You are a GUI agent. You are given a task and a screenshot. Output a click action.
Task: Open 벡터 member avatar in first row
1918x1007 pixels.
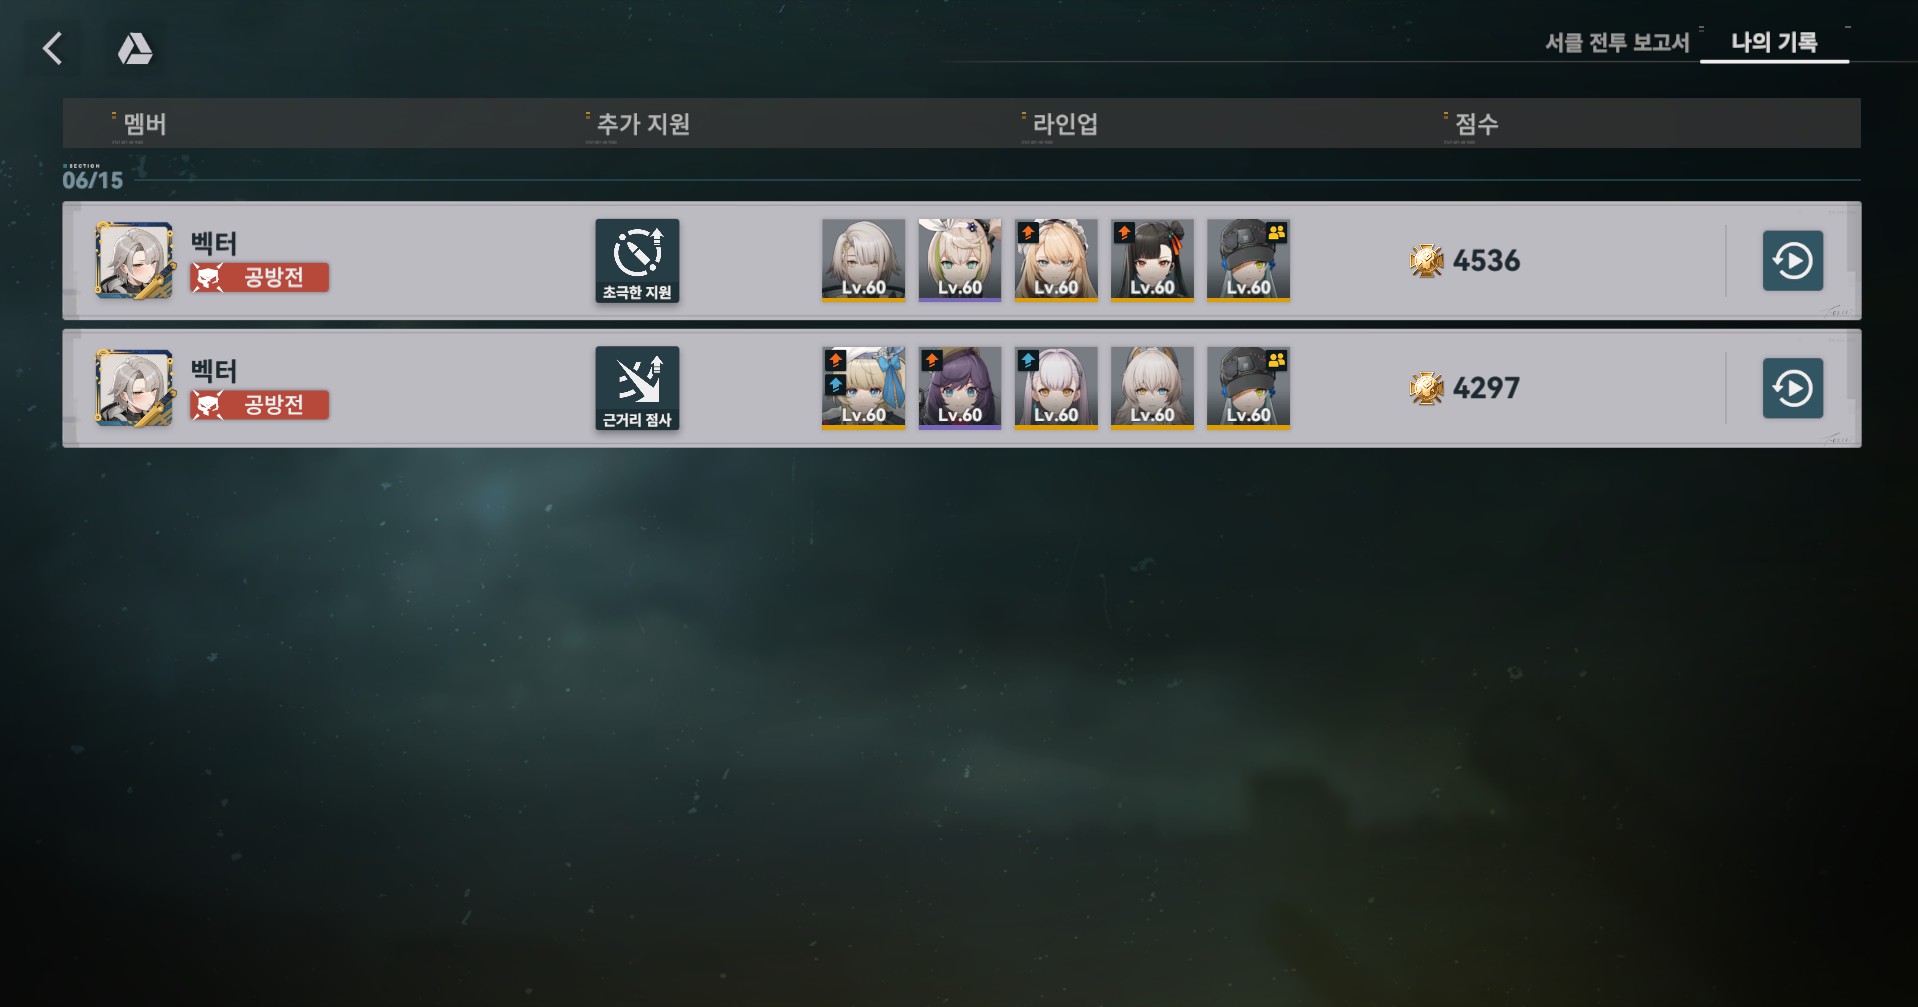click(x=135, y=261)
